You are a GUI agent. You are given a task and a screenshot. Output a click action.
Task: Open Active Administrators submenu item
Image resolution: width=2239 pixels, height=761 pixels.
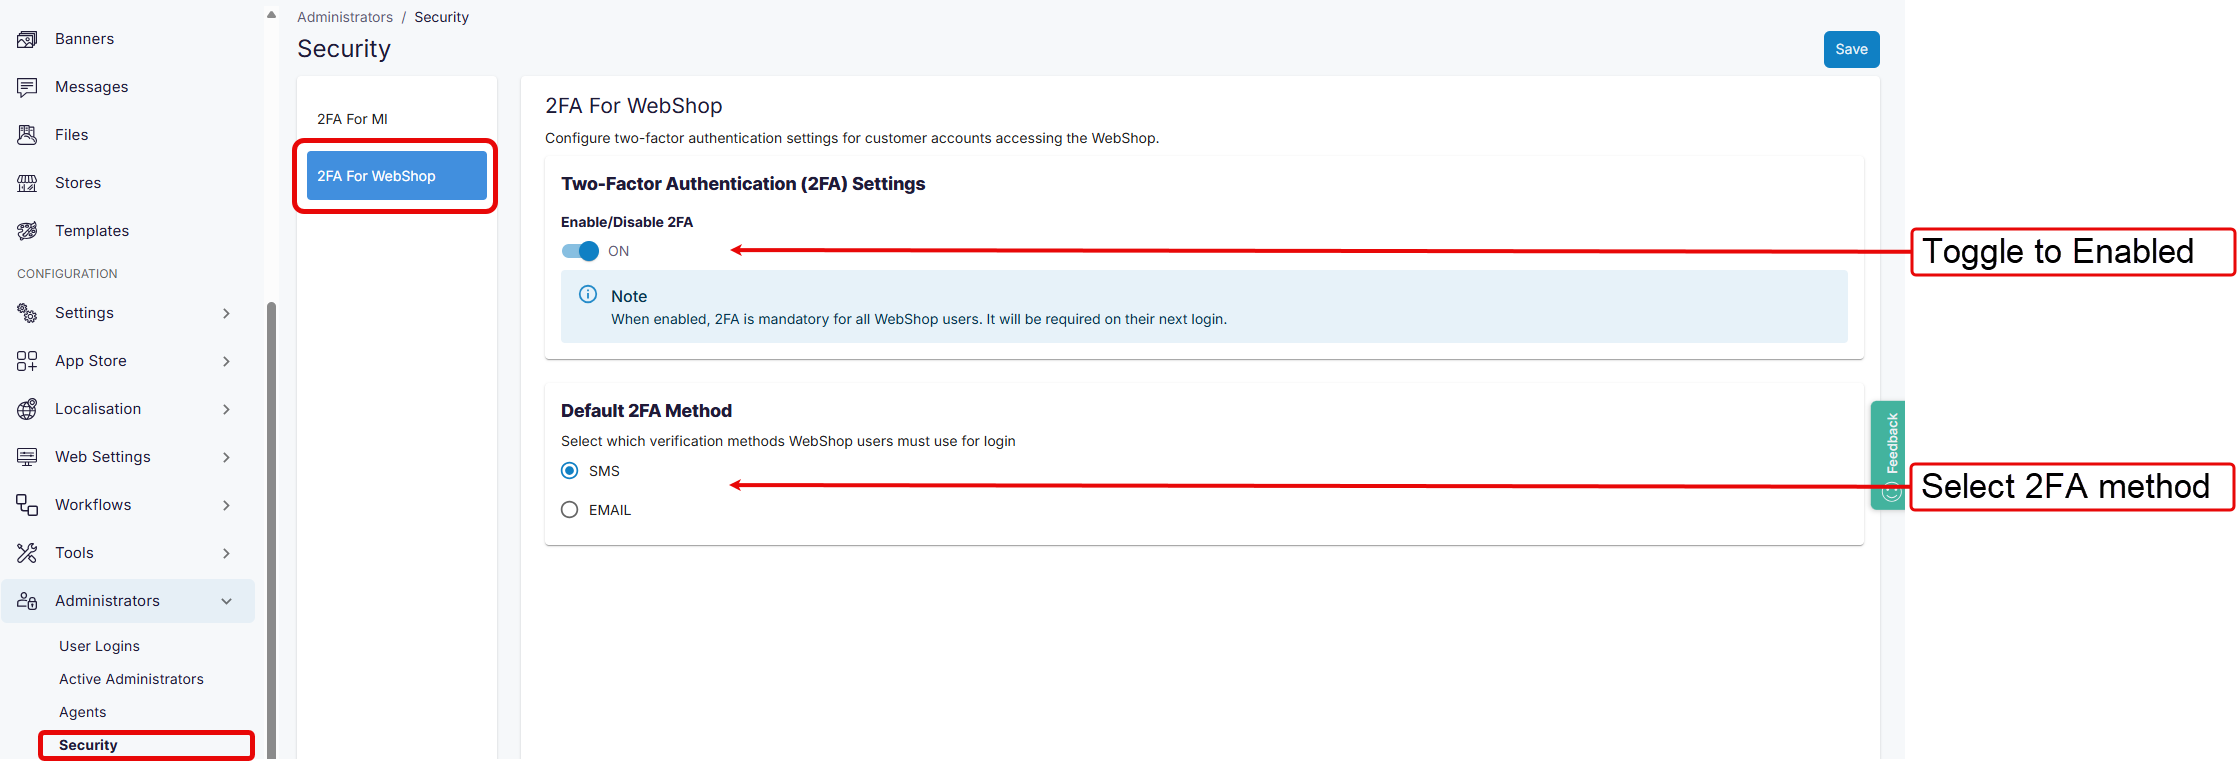(x=131, y=679)
